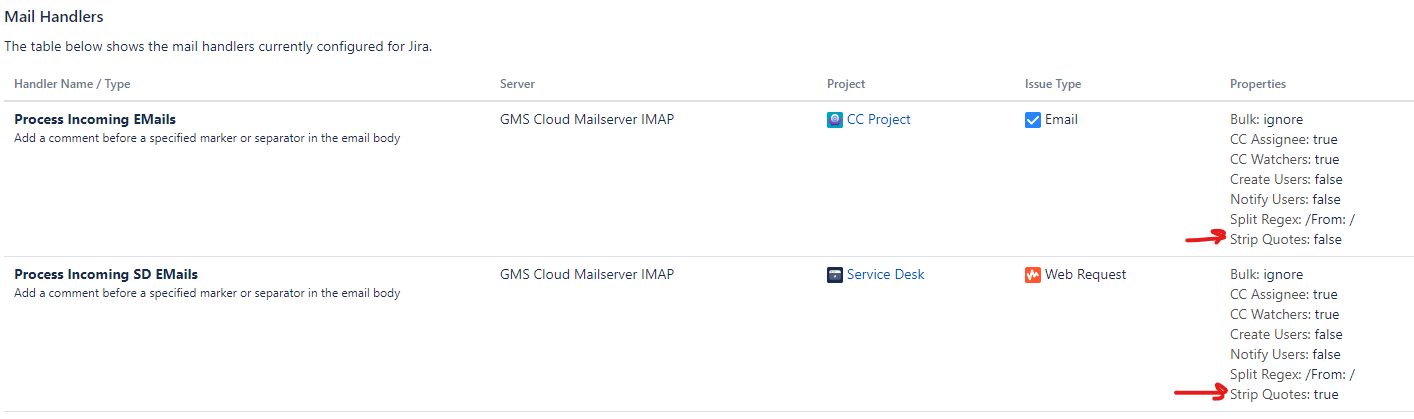Image resolution: width=1414 pixels, height=419 pixels.
Task: Click the Properties column header
Action: click(x=1258, y=84)
